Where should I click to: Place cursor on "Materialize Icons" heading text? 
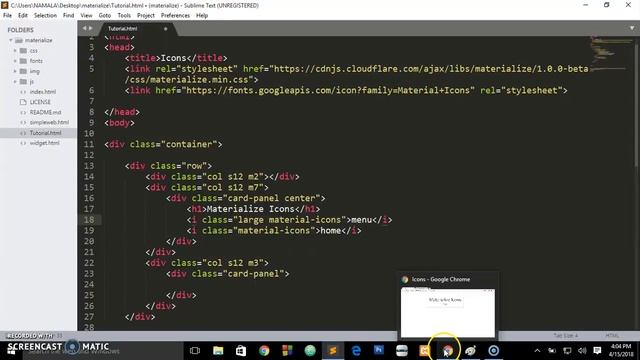pos(251,209)
